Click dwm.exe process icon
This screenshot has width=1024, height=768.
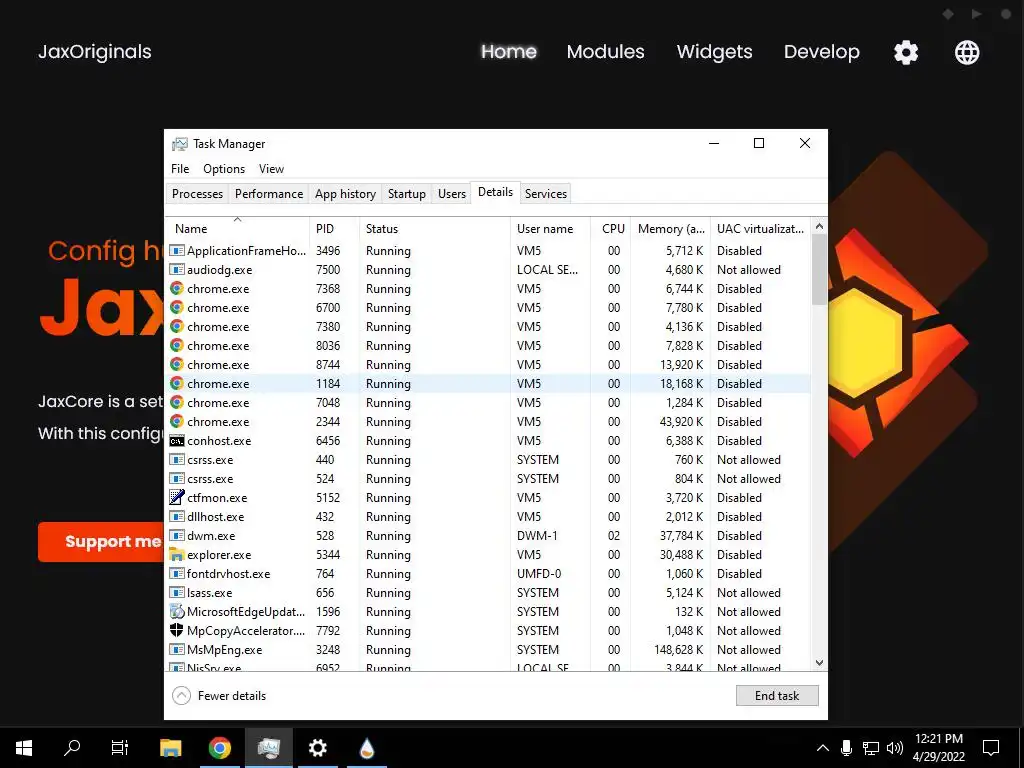click(176, 536)
